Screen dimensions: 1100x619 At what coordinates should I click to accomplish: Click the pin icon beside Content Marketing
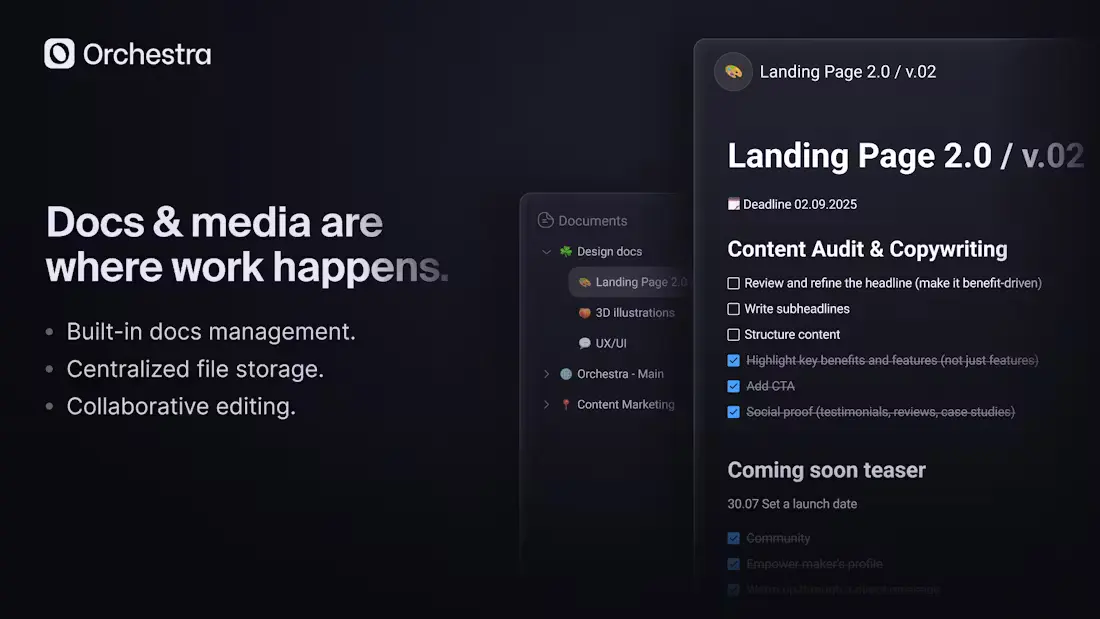[566, 405]
